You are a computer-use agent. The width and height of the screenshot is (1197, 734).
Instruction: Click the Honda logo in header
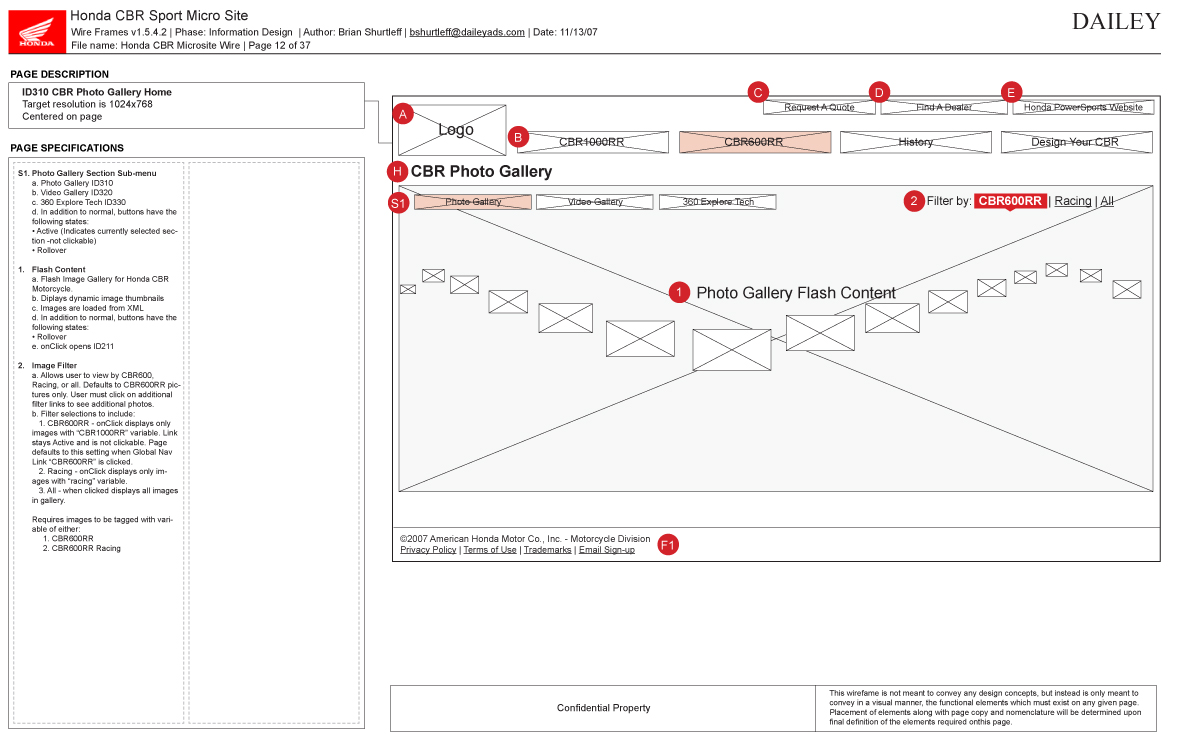click(37, 30)
